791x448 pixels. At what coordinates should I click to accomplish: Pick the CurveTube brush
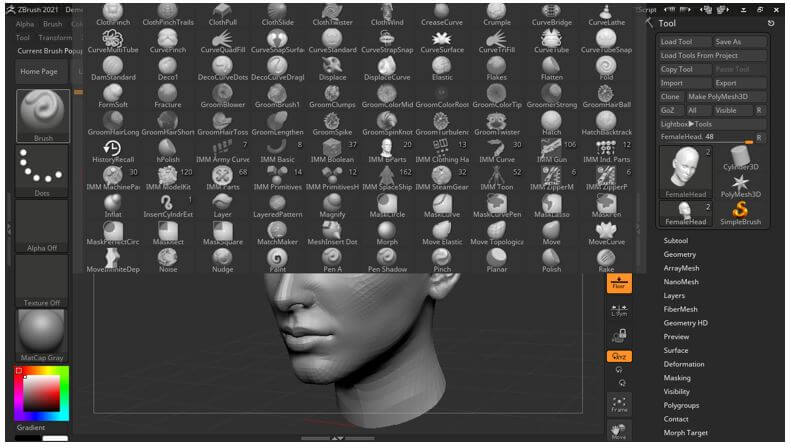pyautogui.click(x=551, y=41)
